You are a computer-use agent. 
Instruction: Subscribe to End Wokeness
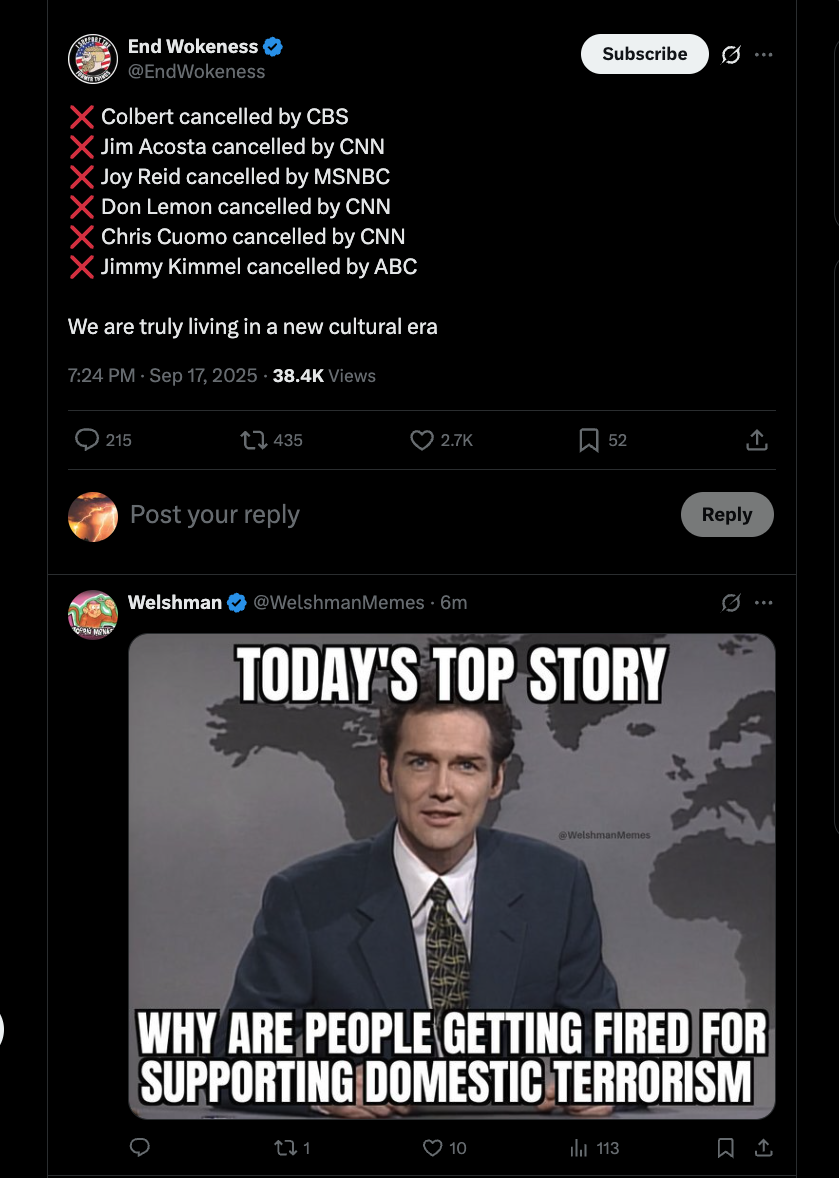tap(644, 54)
